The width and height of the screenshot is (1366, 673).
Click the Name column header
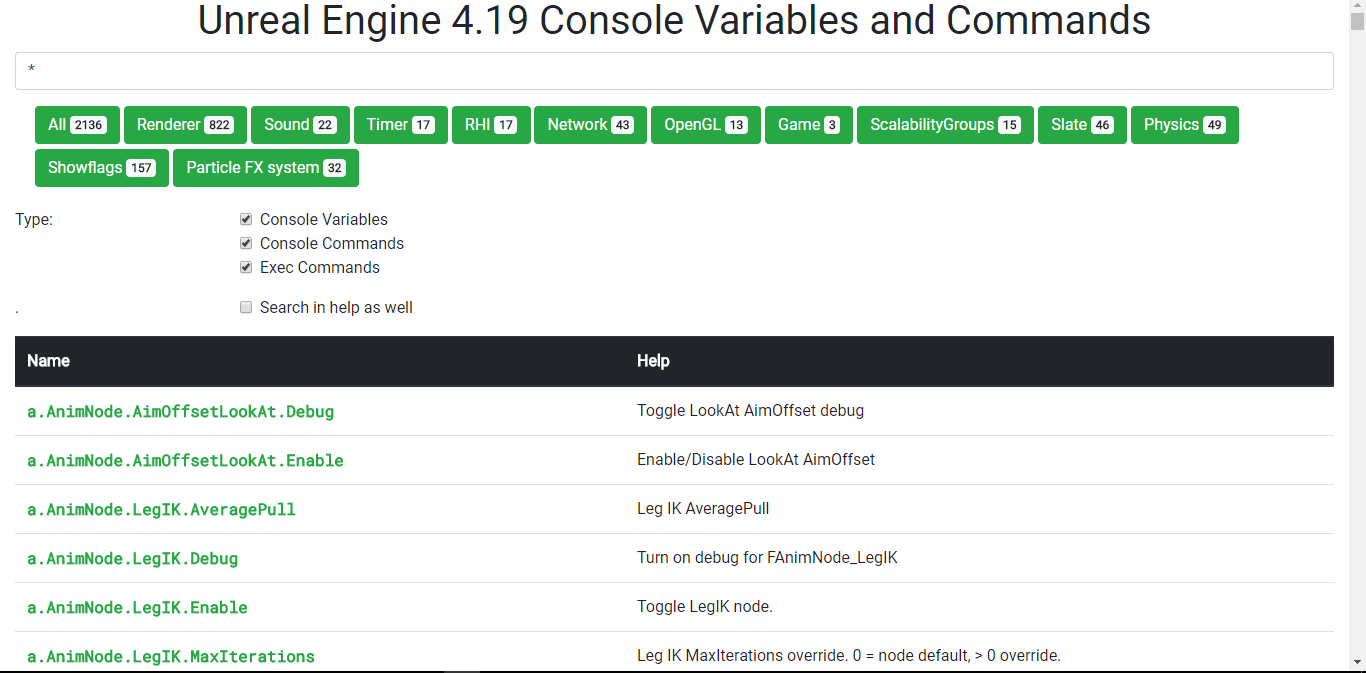[x=48, y=361]
